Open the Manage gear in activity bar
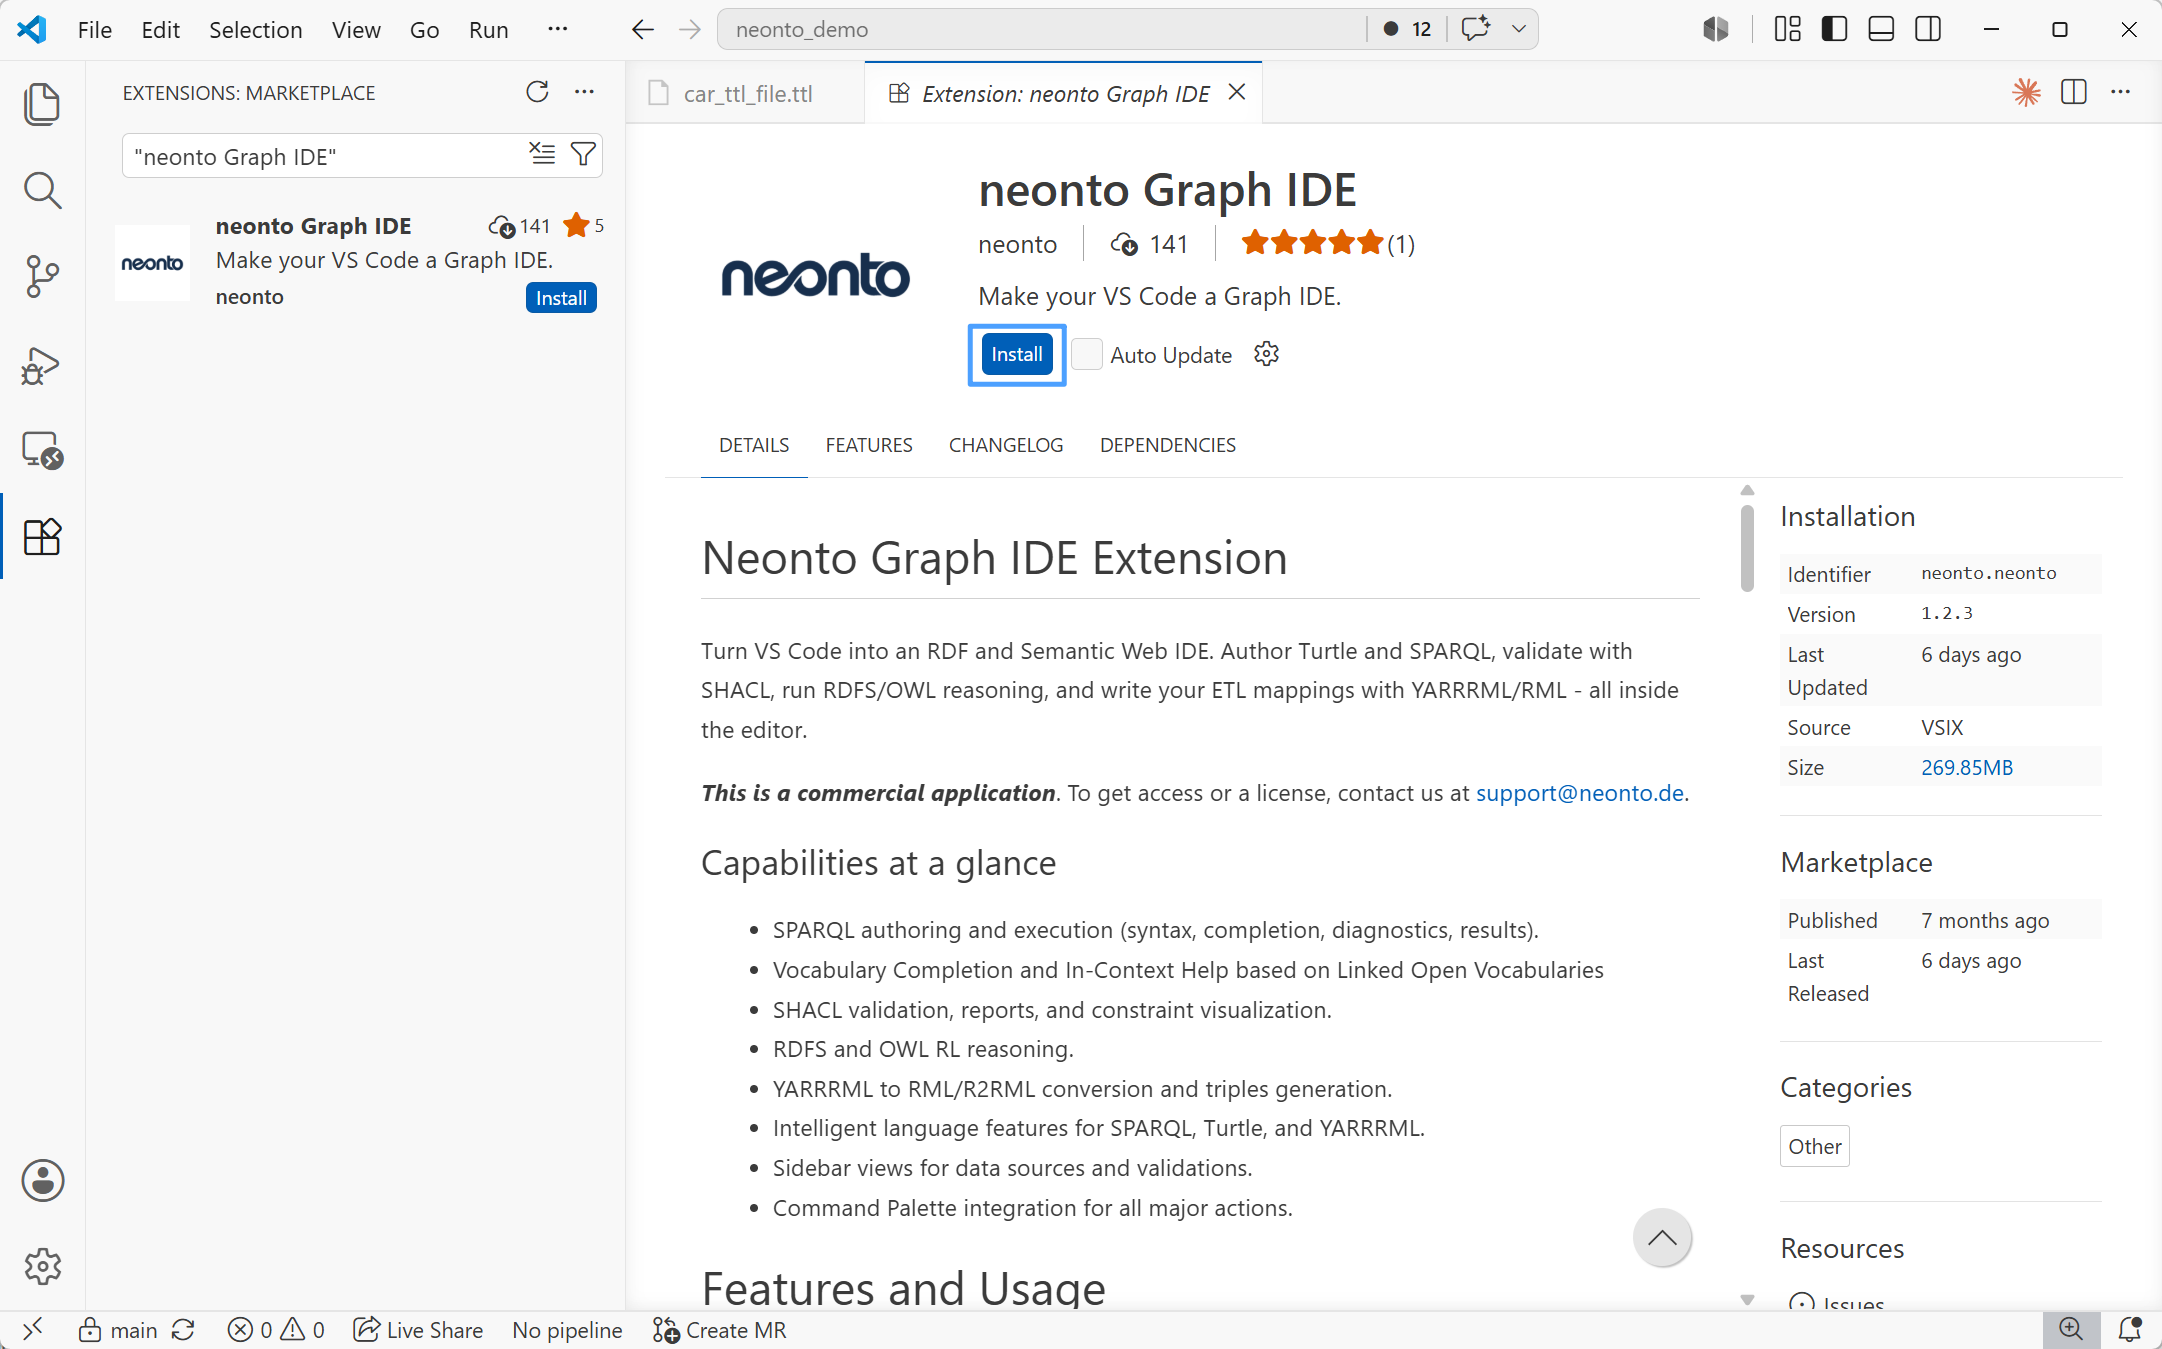The image size is (2162, 1349). point(42,1267)
